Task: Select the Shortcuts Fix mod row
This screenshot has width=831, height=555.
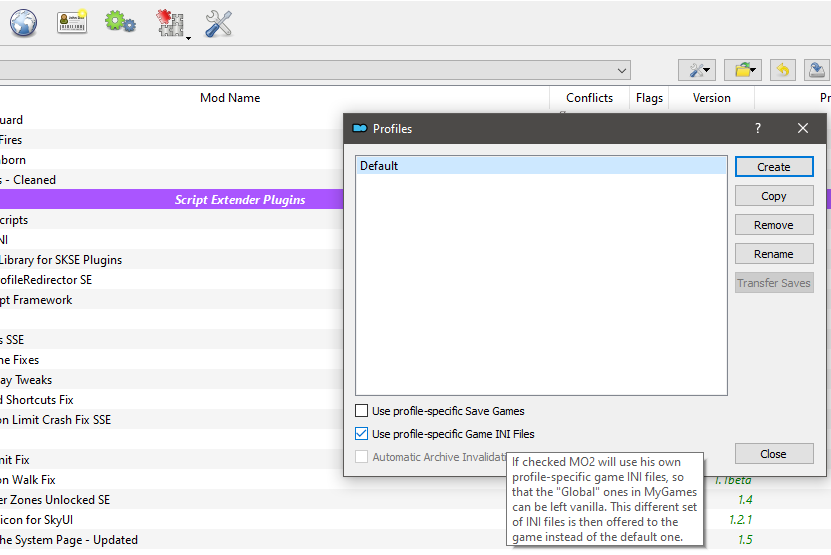Action: pos(172,400)
